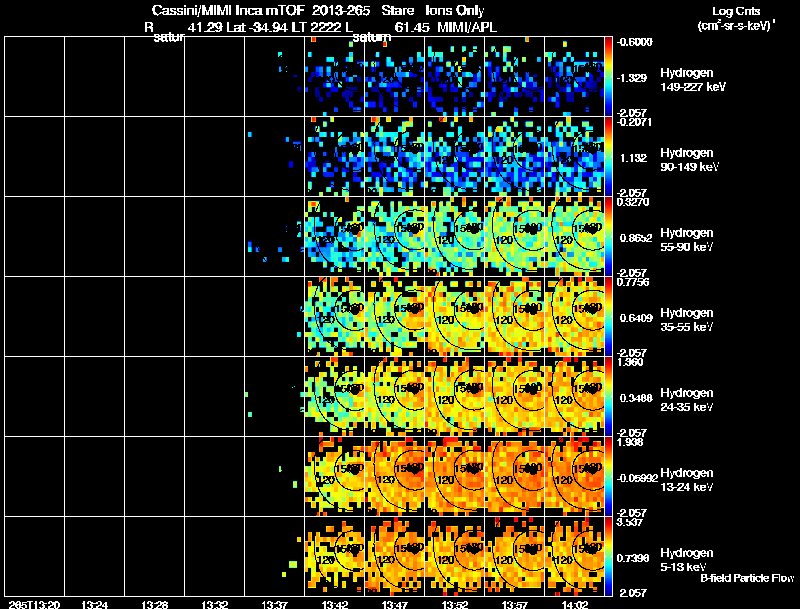This screenshot has height=609, width=800.
Task: Open the 149-227 keV image at 13:42
Action: tap(334, 77)
